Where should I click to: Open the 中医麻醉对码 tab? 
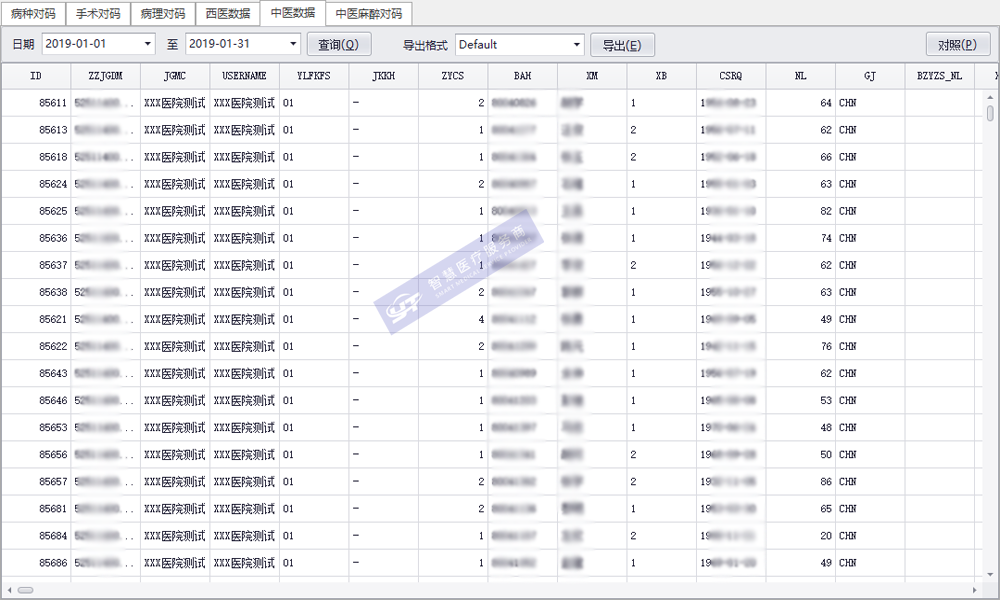369,14
